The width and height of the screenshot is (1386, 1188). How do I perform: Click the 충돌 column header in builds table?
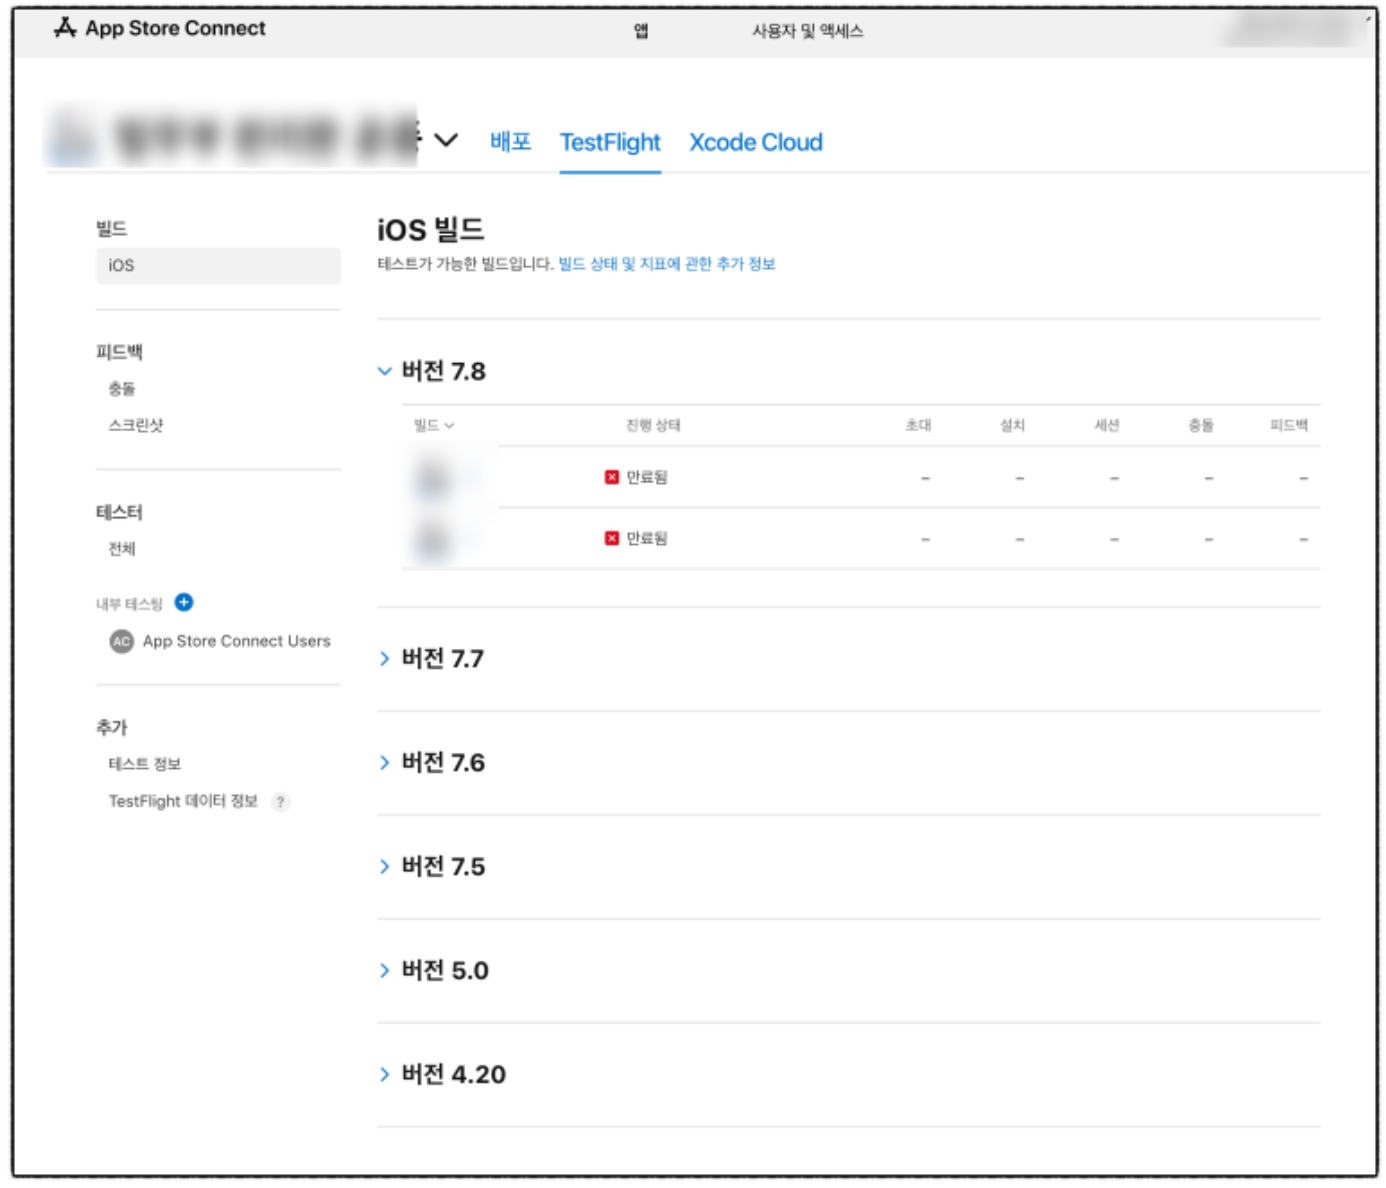coord(1201,425)
